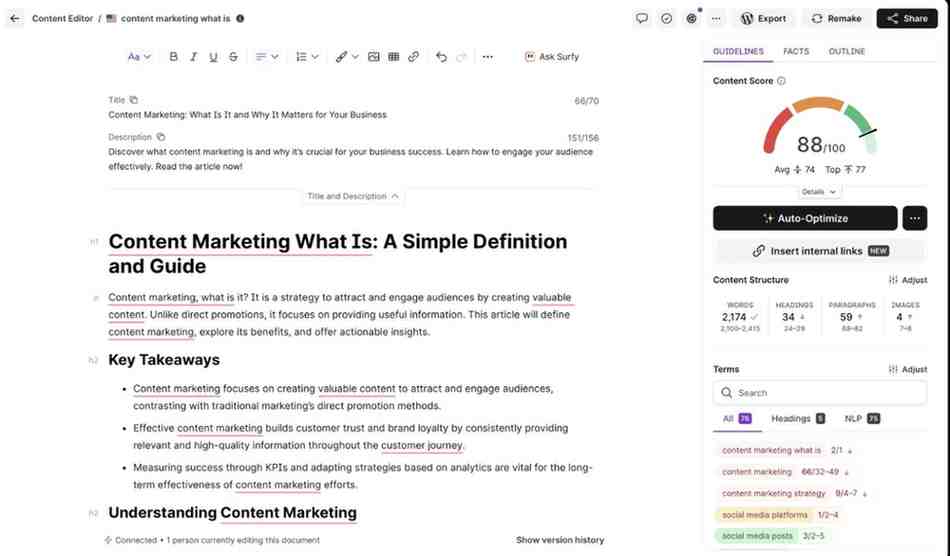Apply bold formatting
The height and width of the screenshot is (556, 950).
click(173, 56)
